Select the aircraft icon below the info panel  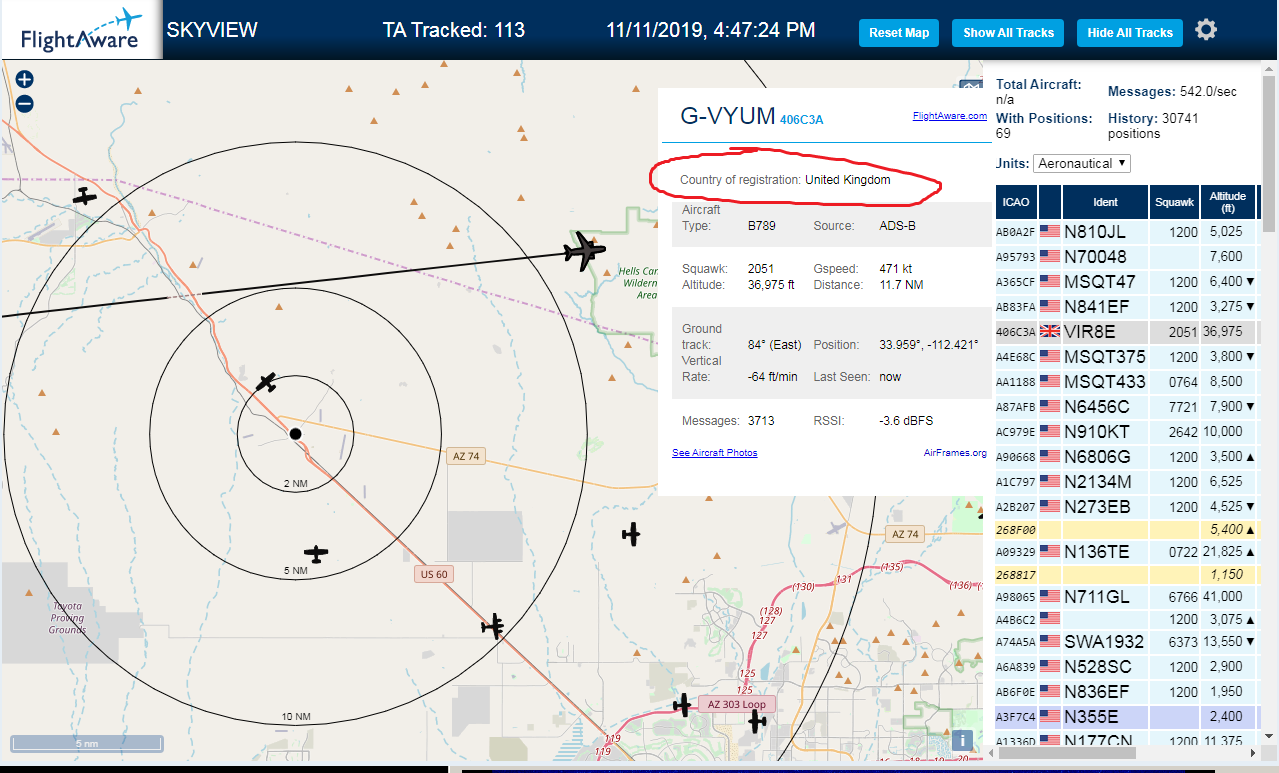[631, 534]
